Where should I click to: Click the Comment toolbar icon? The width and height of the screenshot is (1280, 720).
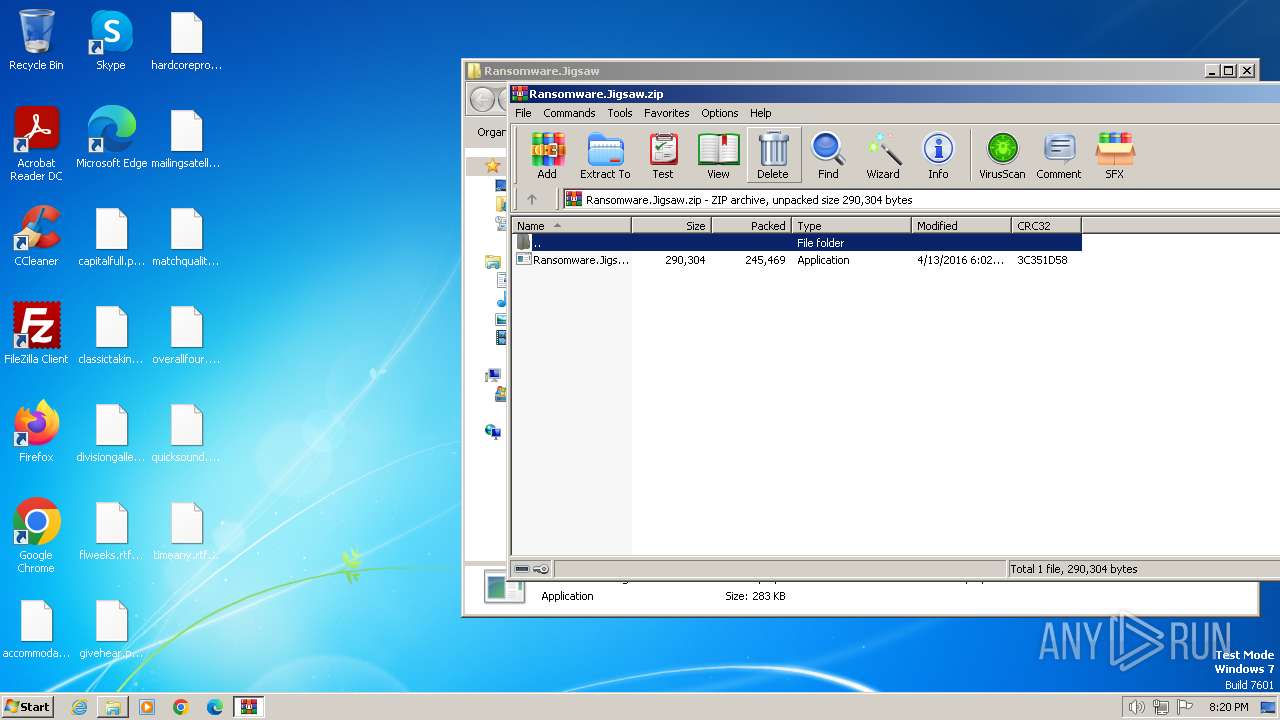[1059, 155]
